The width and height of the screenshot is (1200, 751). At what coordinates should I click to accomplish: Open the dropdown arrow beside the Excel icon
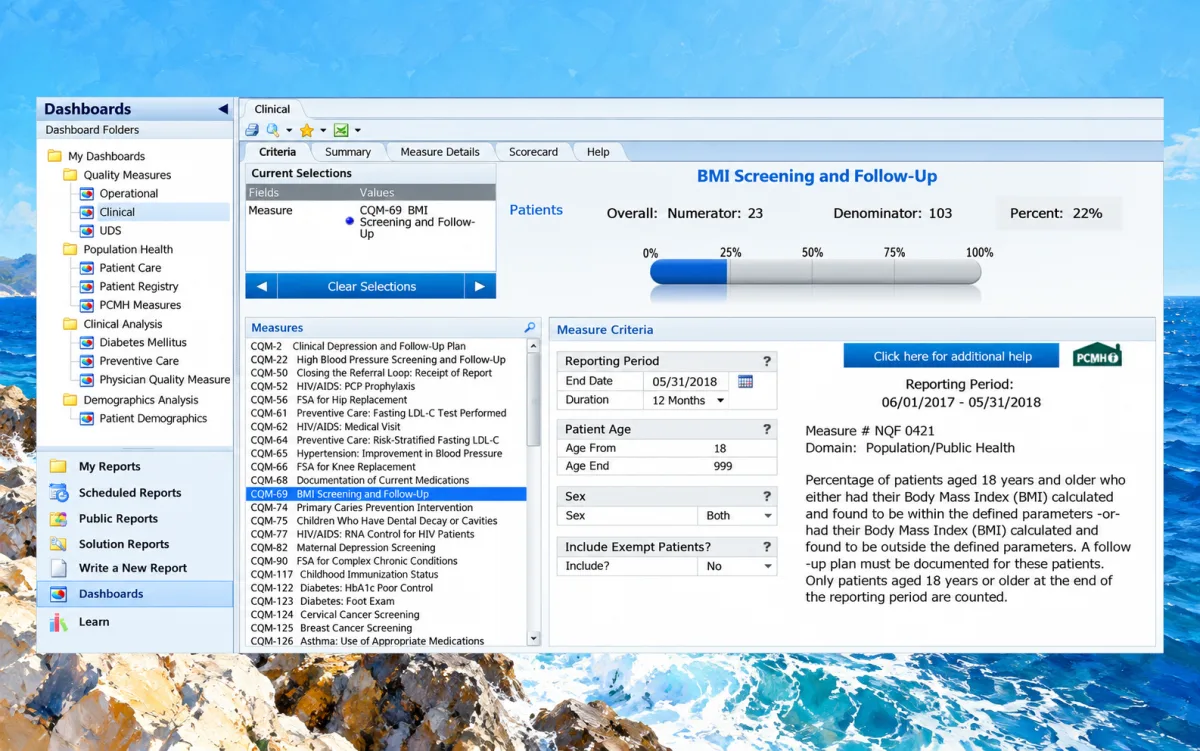357,131
